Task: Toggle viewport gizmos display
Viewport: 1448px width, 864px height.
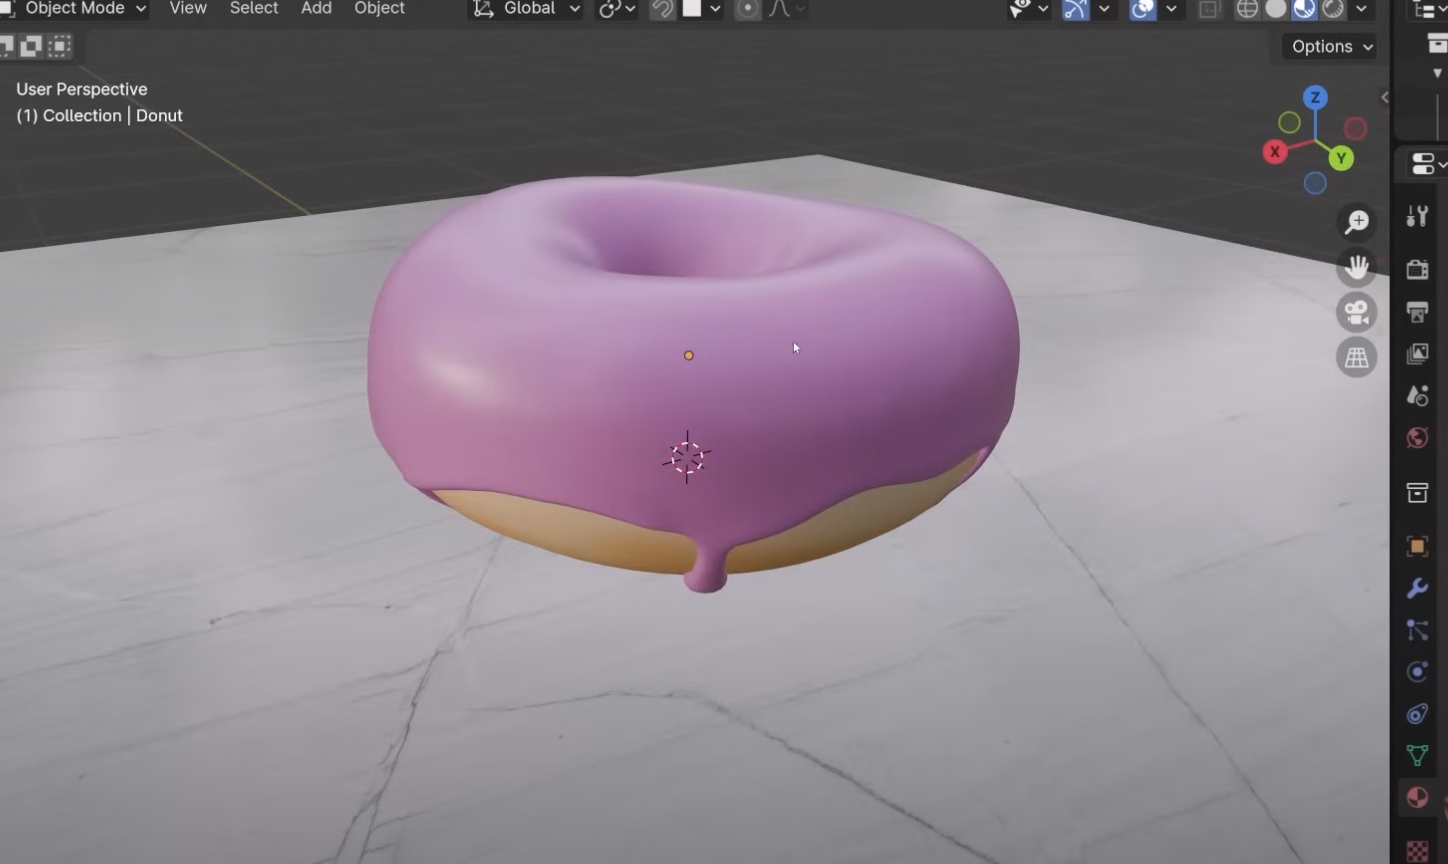Action: [1075, 8]
